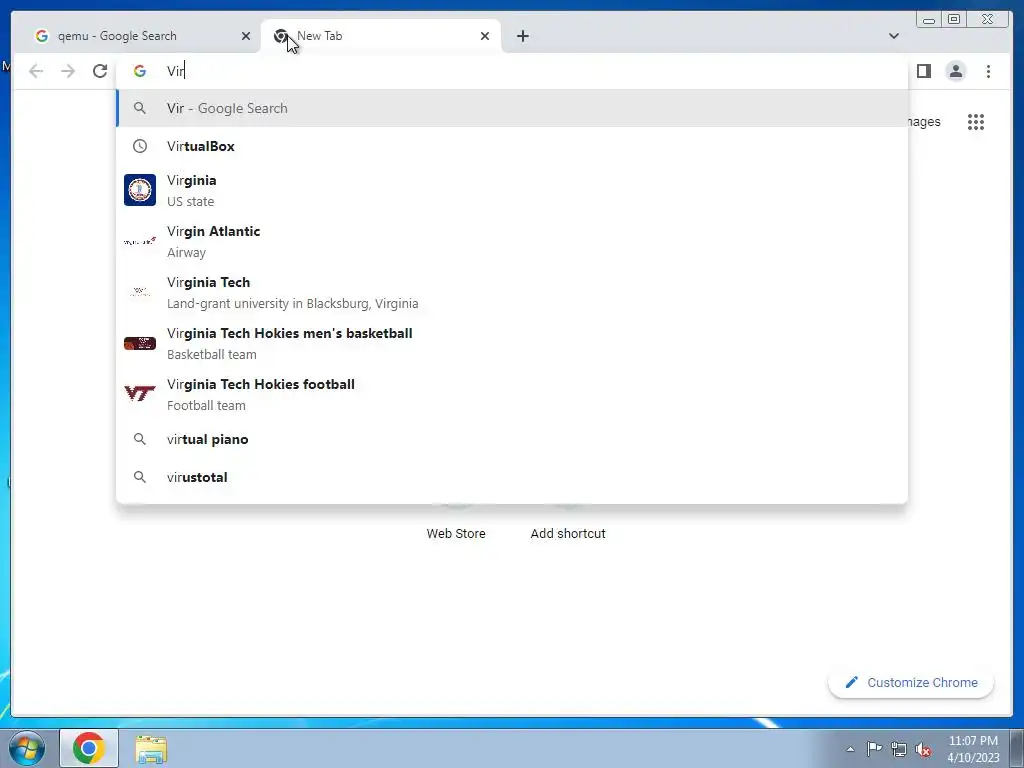Click the back navigation arrow
This screenshot has width=1024, height=768.
(x=36, y=71)
